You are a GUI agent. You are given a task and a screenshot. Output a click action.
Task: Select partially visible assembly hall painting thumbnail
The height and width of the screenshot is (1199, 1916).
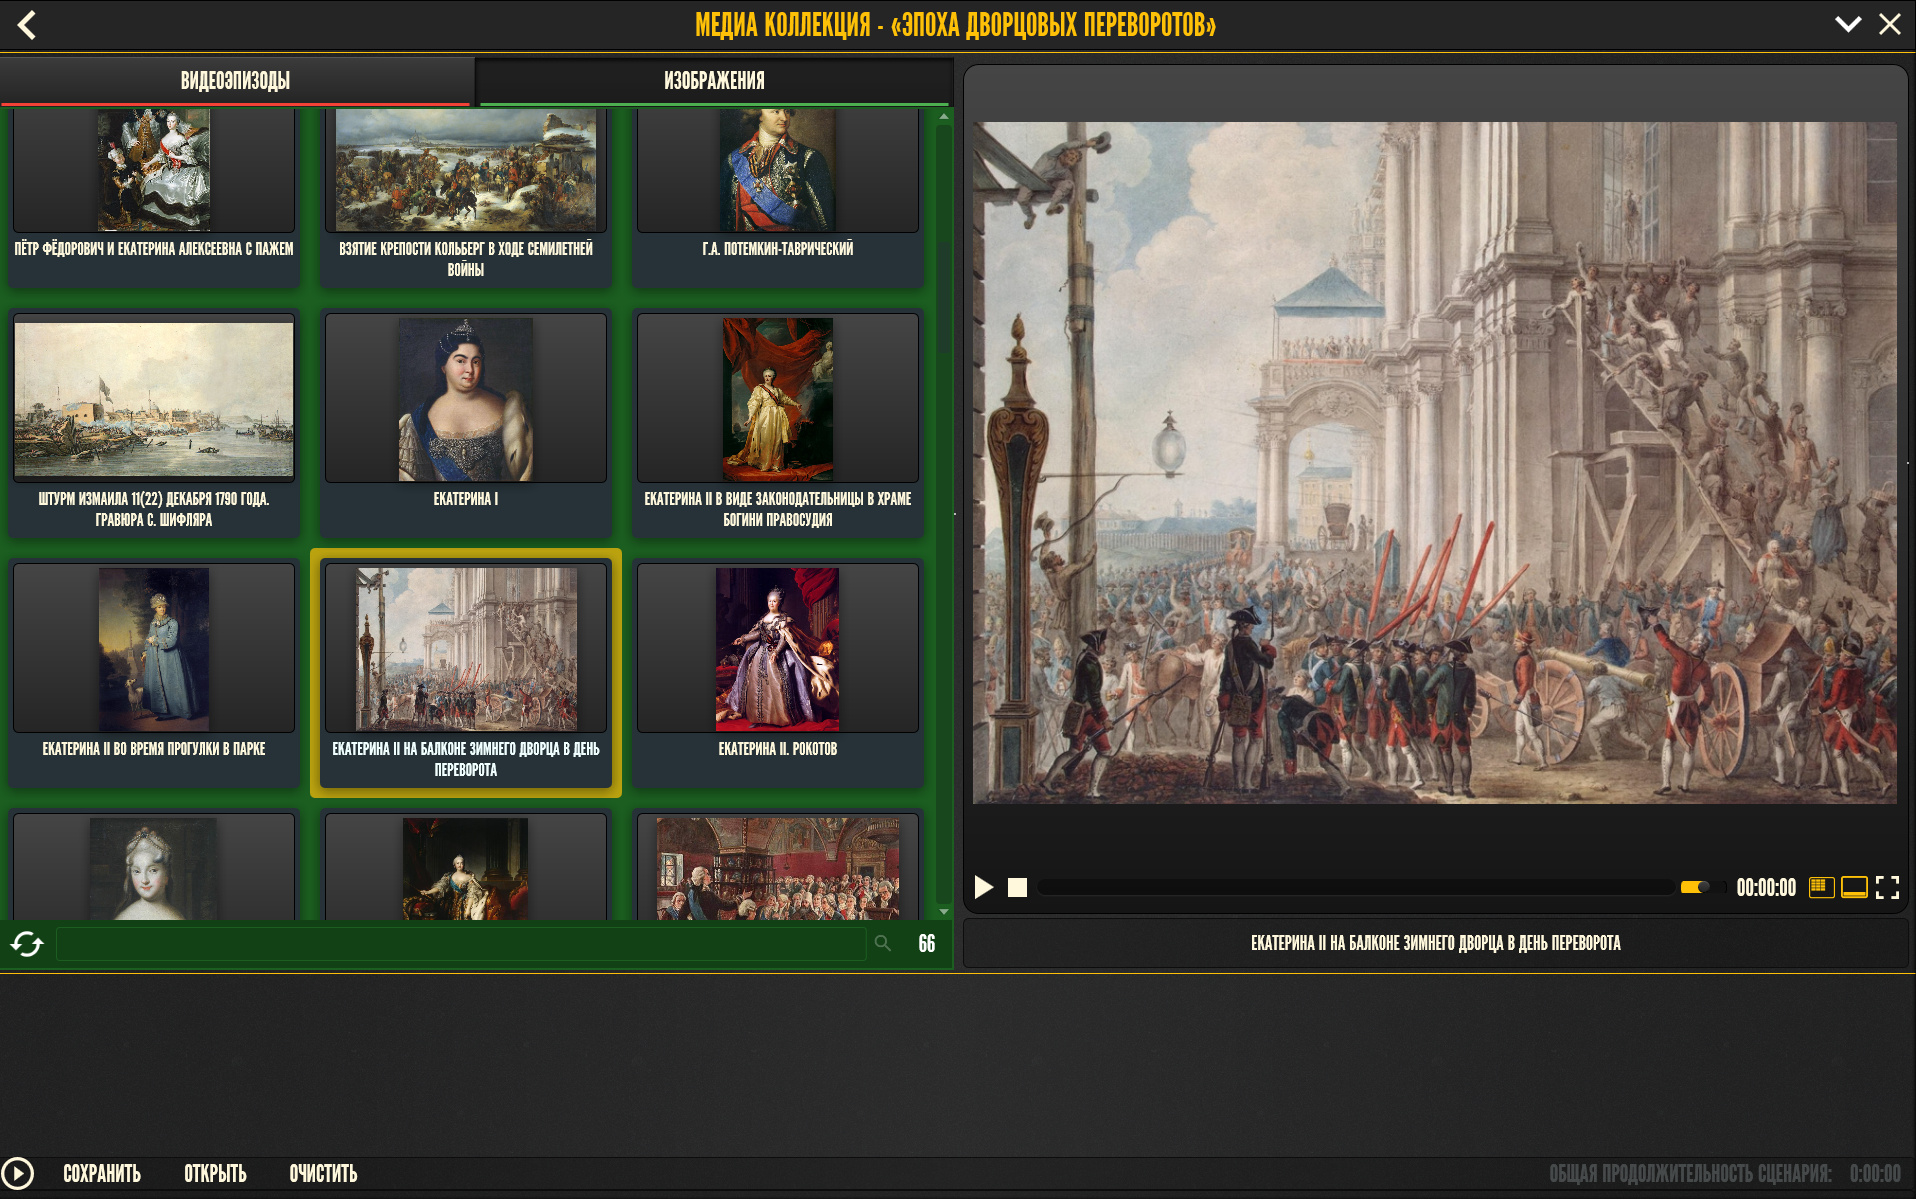click(x=778, y=866)
